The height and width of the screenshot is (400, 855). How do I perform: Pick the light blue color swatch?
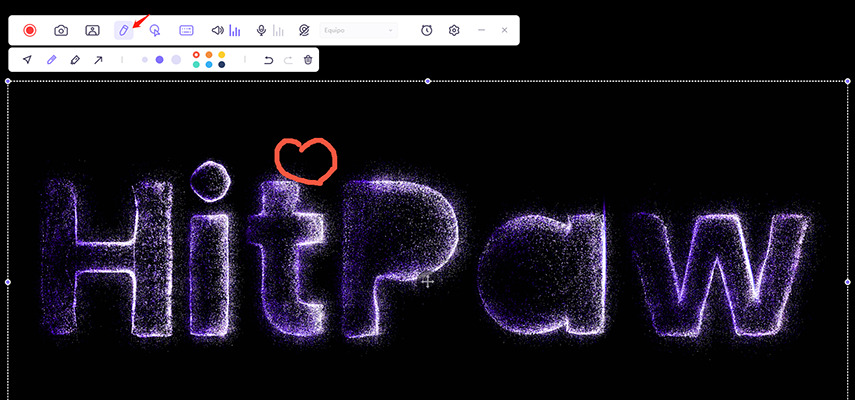[209, 65]
